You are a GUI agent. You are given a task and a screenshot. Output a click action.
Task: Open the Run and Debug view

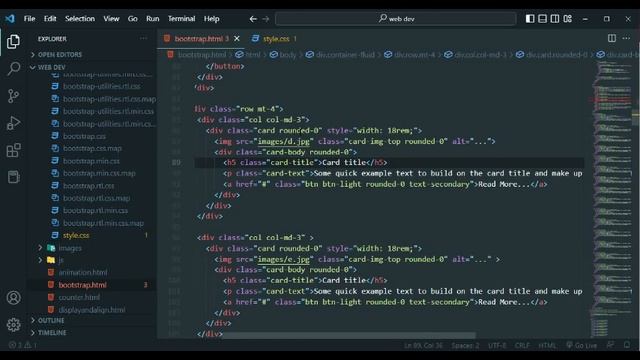(x=13, y=123)
